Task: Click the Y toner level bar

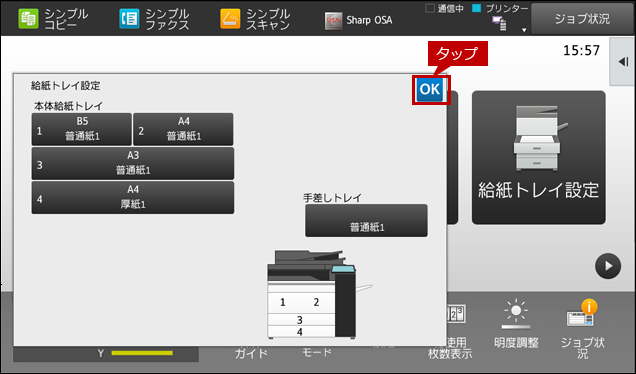Action: pos(142,353)
